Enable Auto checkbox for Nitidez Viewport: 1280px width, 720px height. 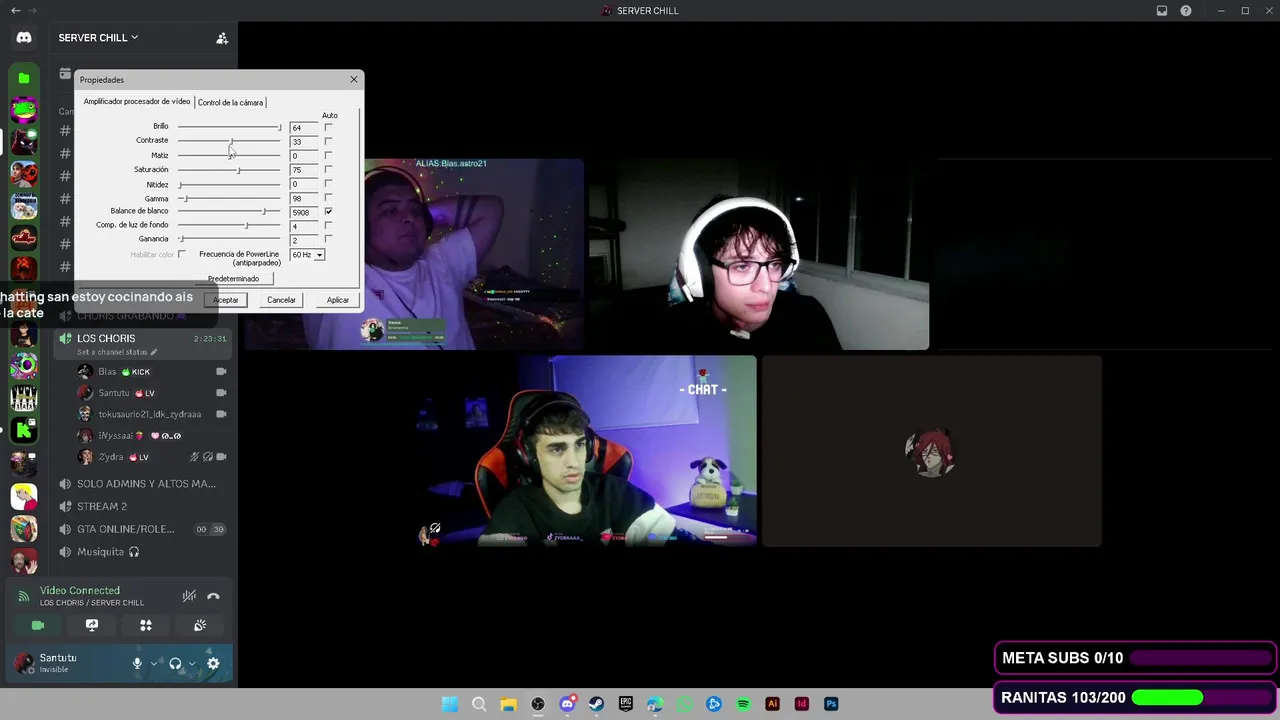click(x=328, y=184)
